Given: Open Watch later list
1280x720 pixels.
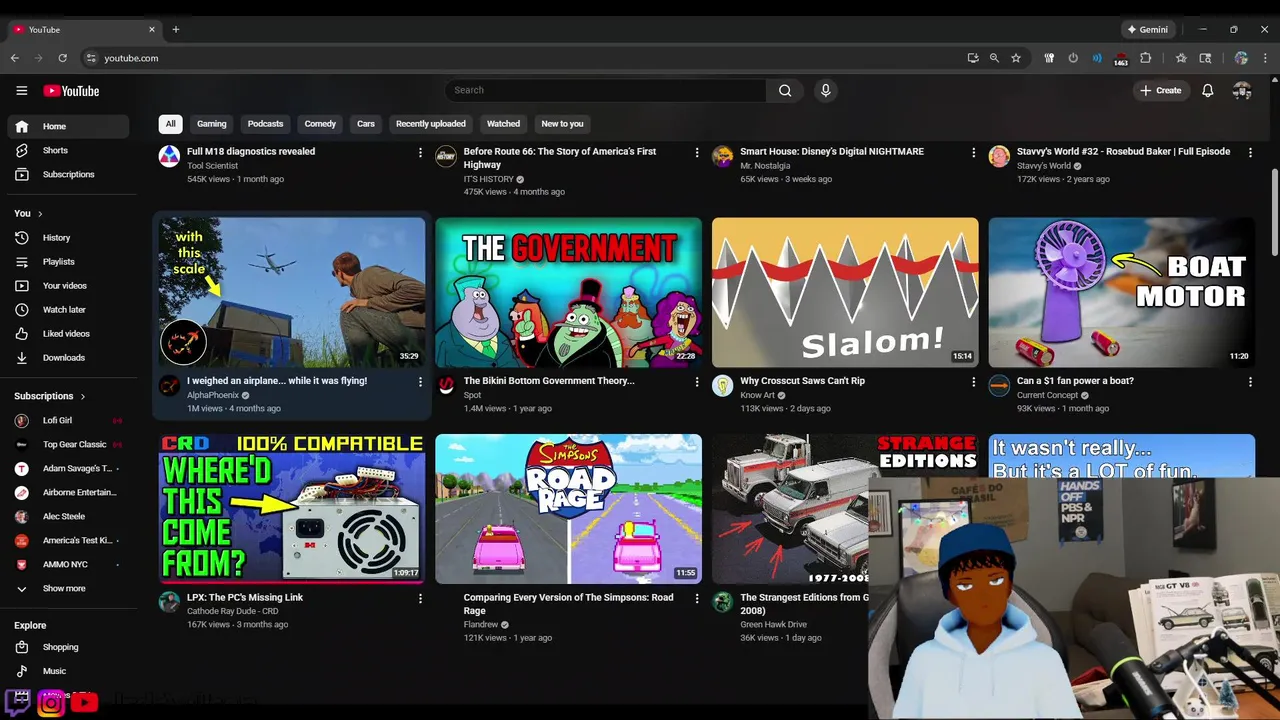Looking at the screenshot, I should [68, 310].
